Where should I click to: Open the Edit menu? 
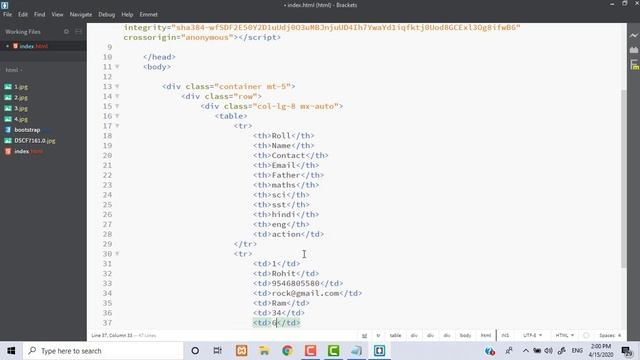click(x=23, y=14)
